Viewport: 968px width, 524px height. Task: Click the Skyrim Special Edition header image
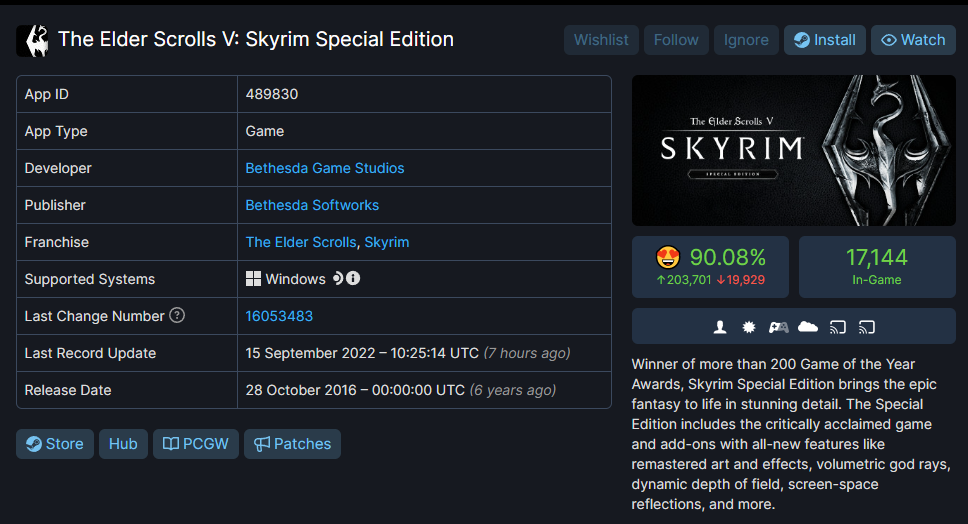(x=793, y=150)
